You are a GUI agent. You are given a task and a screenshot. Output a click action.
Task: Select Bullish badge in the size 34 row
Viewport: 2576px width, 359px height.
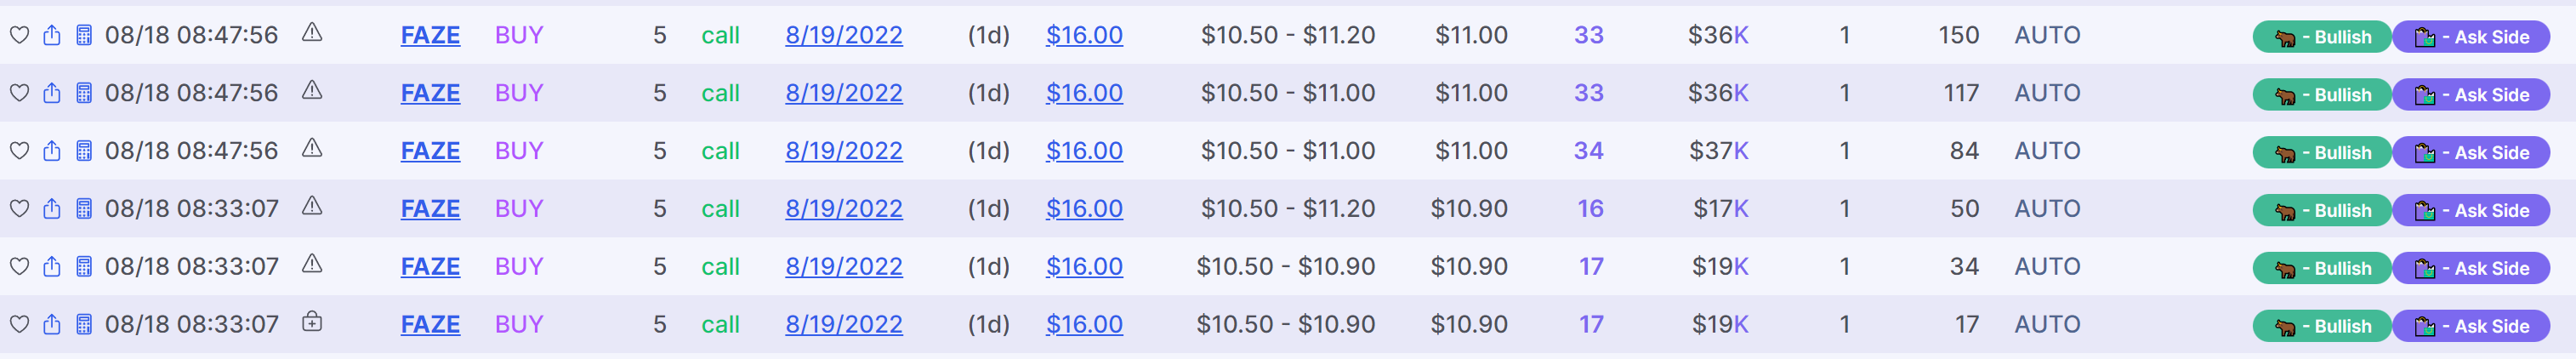pos(2321,269)
